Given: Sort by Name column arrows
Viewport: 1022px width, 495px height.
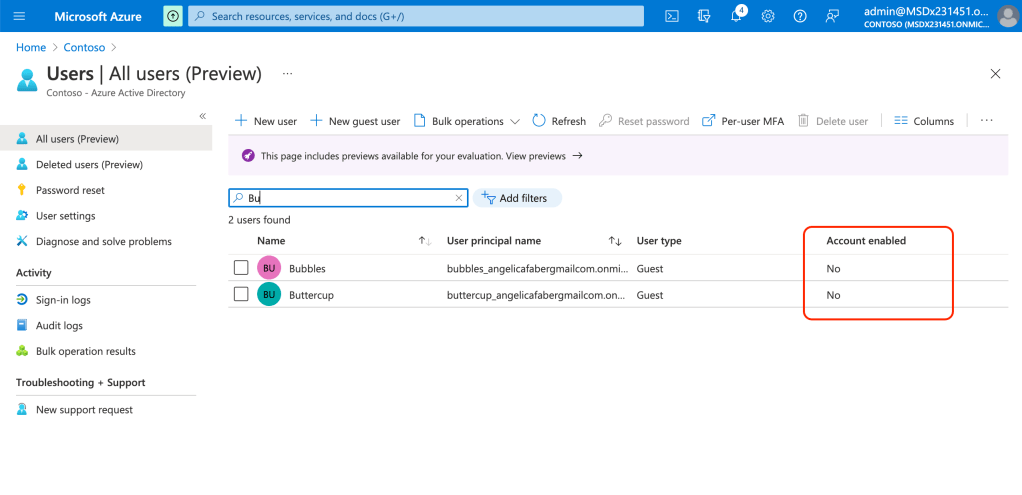Looking at the screenshot, I should point(424,241).
